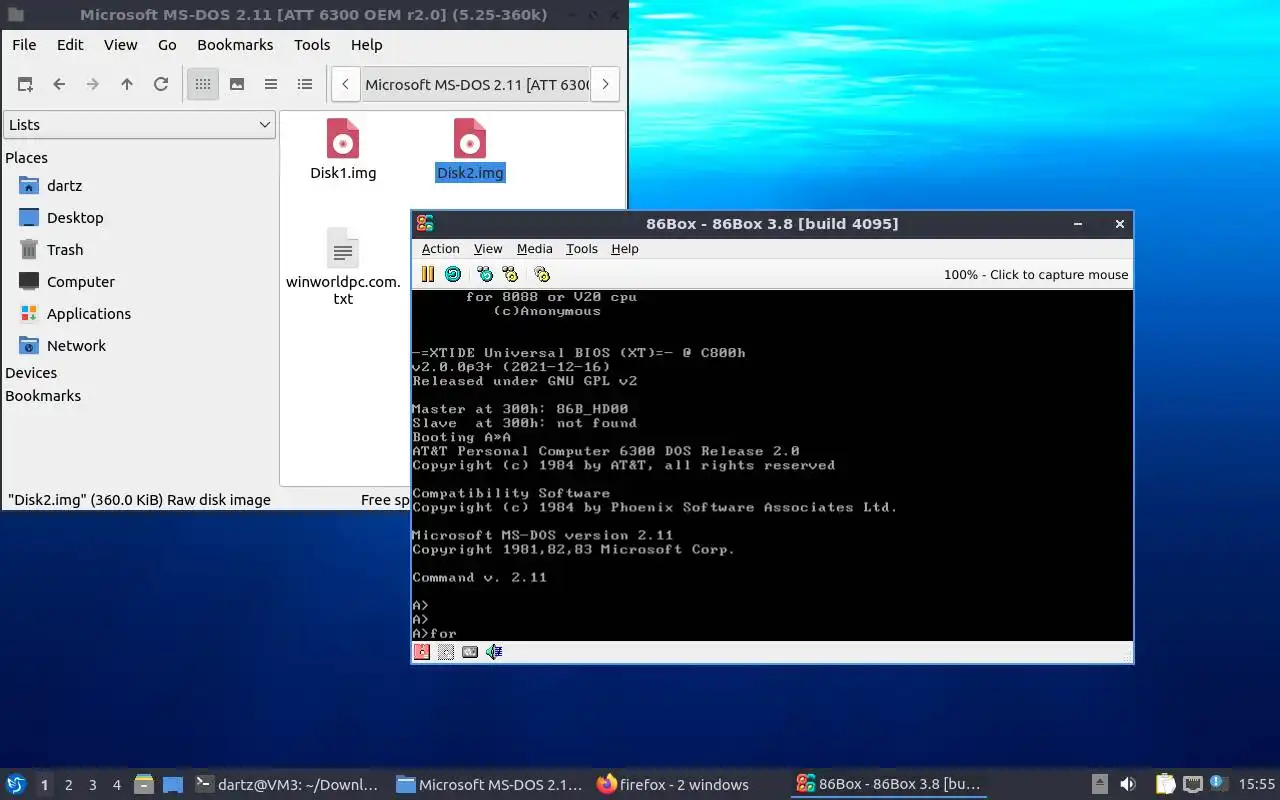Open the 86Box Tools menu
The image size is (1280, 800).
581,249
